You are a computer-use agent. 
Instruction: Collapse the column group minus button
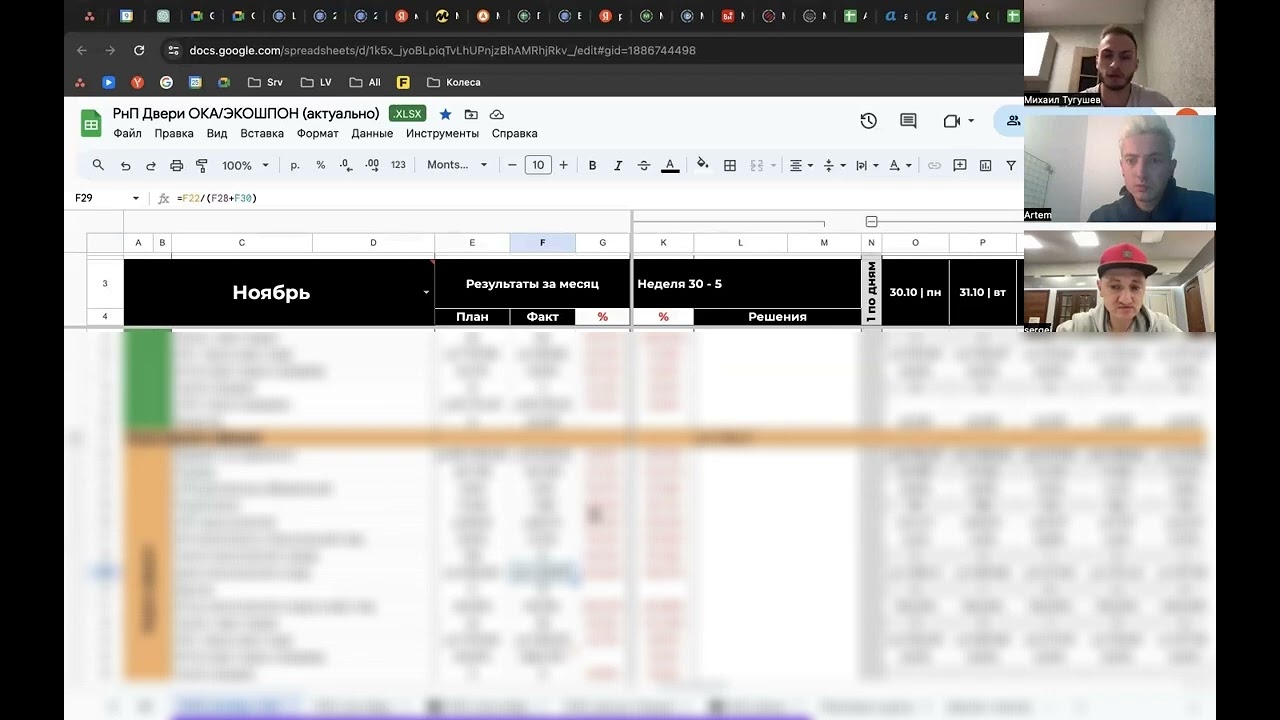coord(871,221)
